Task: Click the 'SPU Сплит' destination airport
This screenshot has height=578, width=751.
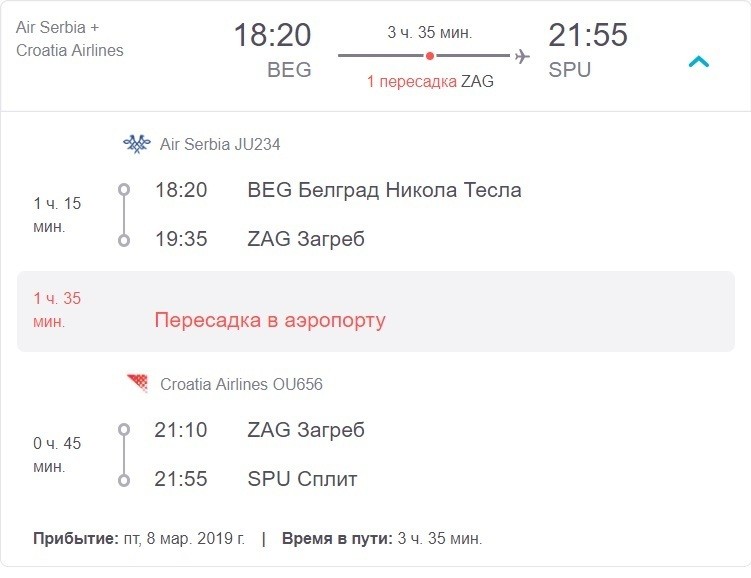Action: pyautogui.click(x=302, y=480)
